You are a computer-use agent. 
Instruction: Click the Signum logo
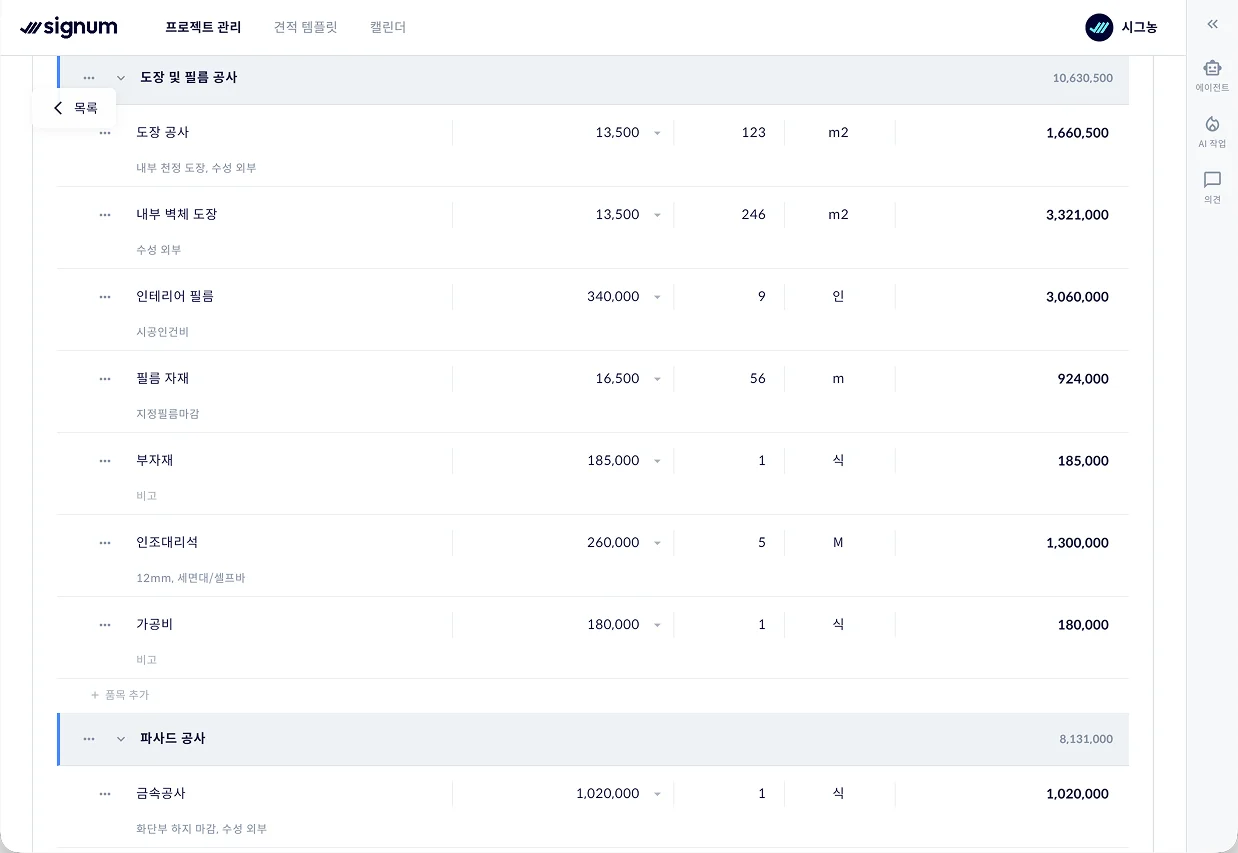[x=69, y=27]
